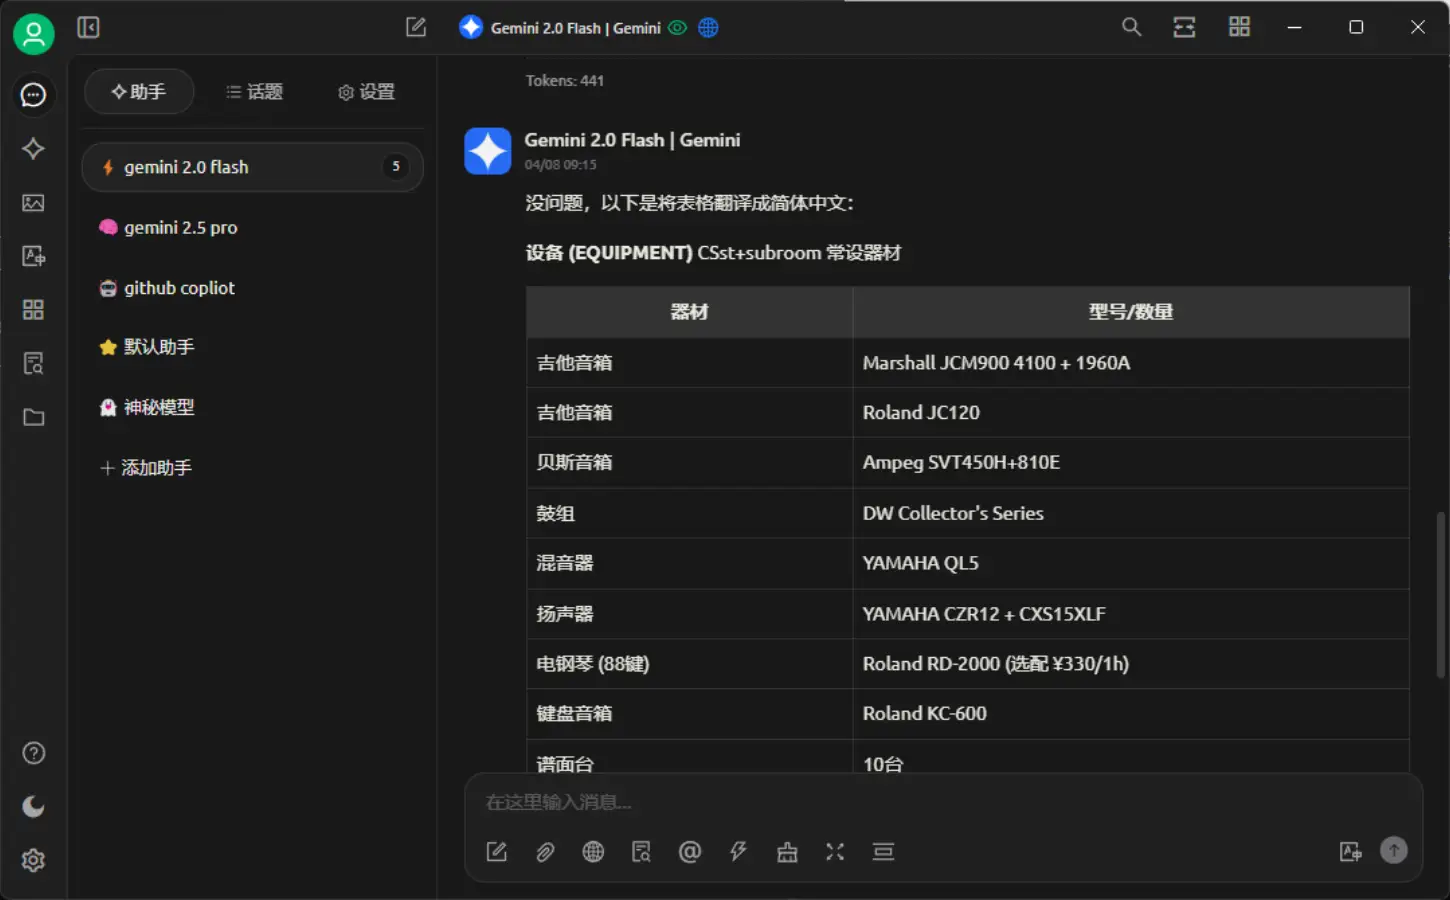Open the user avatar profile
The width and height of the screenshot is (1450, 900).
point(33,34)
